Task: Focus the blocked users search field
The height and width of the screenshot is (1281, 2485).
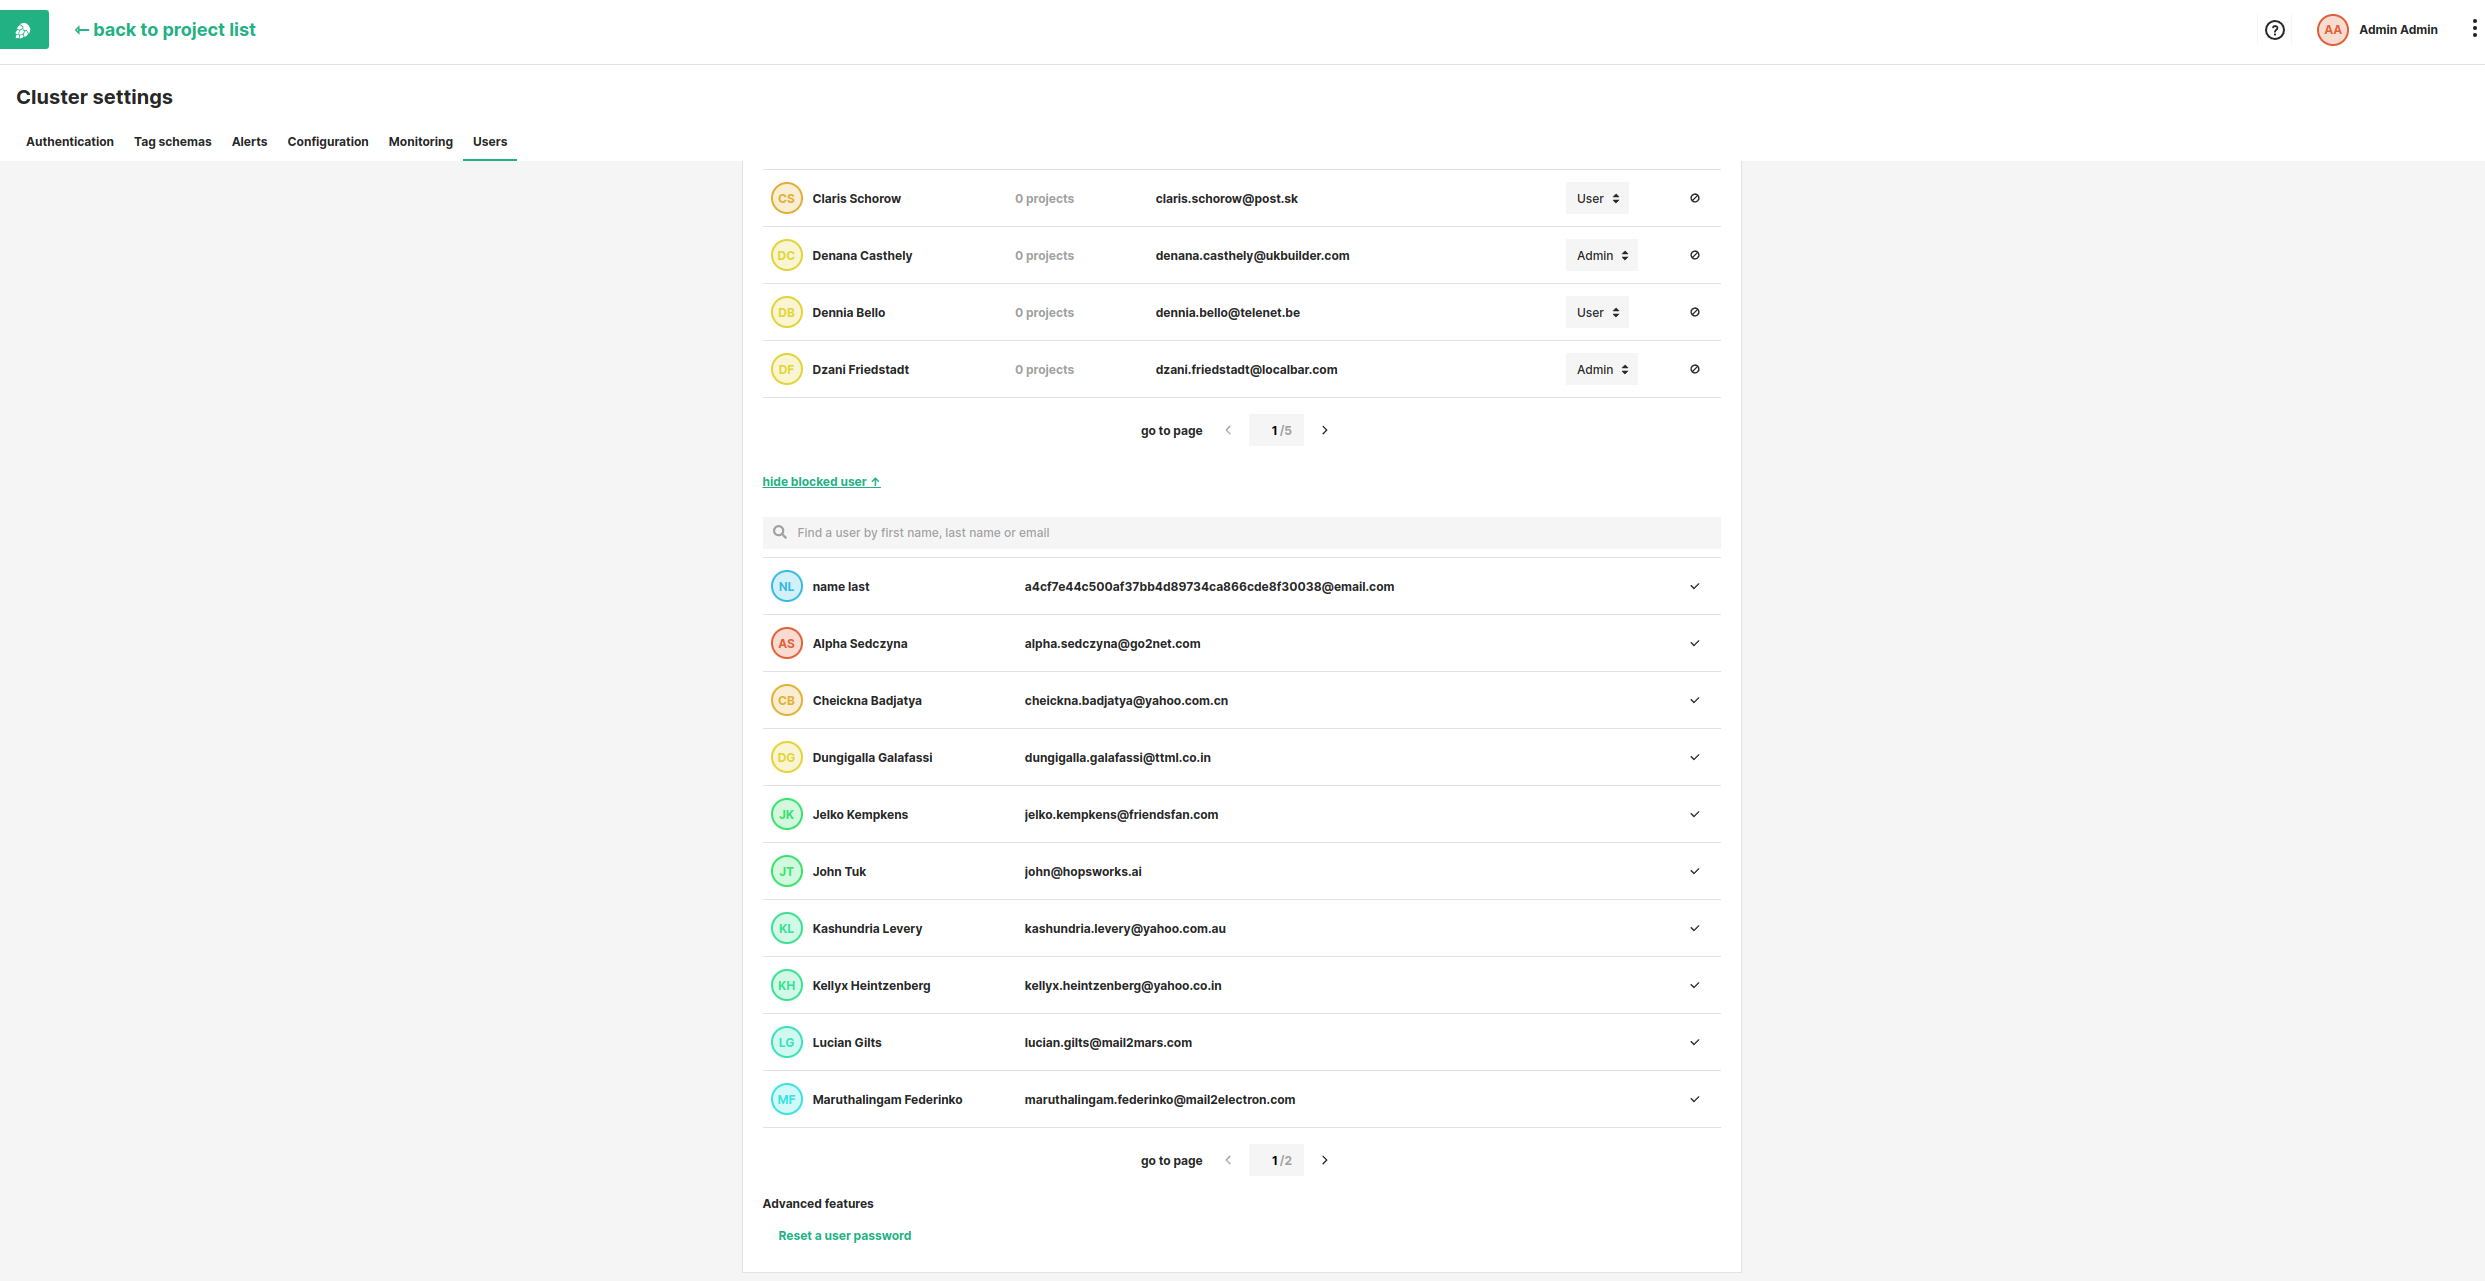Action: [1240, 533]
